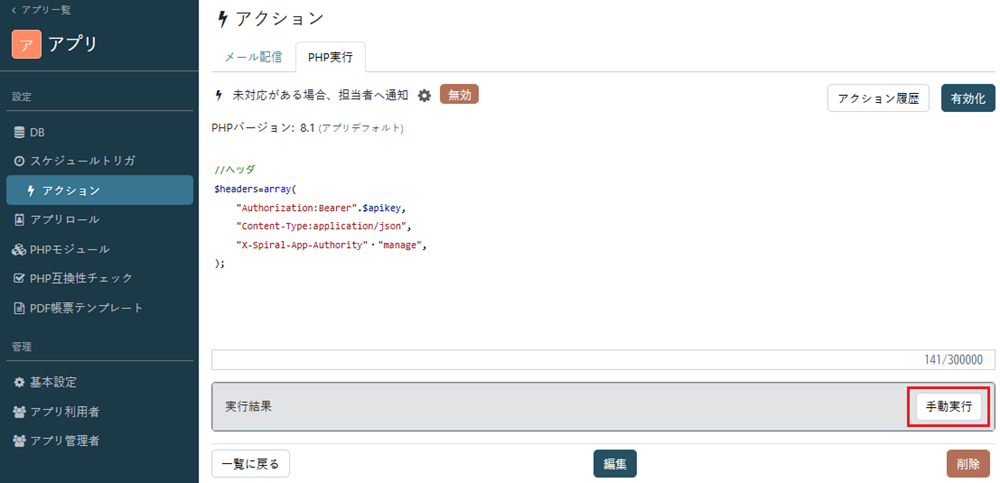Click the 無効 status badge
The height and width of the screenshot is (483, 1000).
click(459, 94)
